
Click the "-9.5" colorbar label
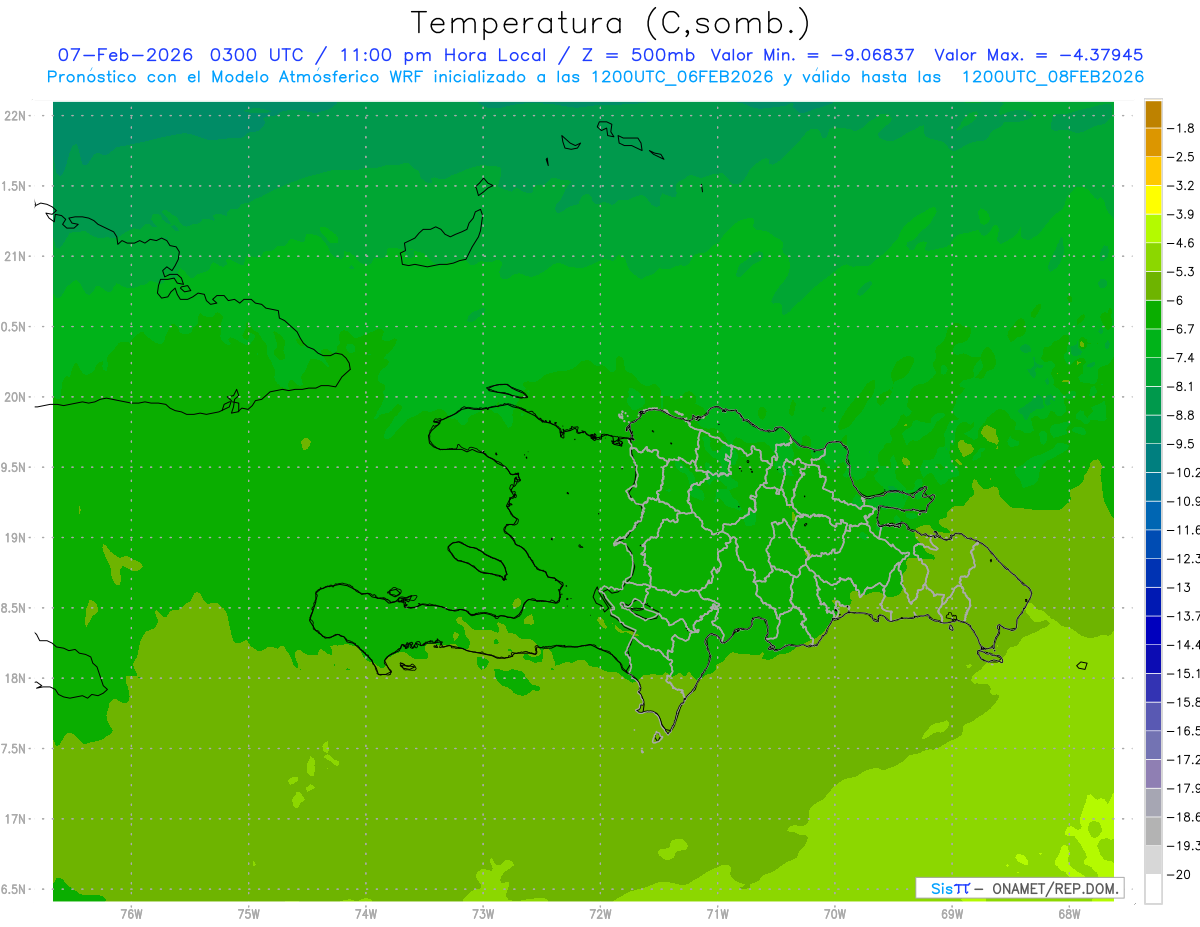[x=1183, y=444]
